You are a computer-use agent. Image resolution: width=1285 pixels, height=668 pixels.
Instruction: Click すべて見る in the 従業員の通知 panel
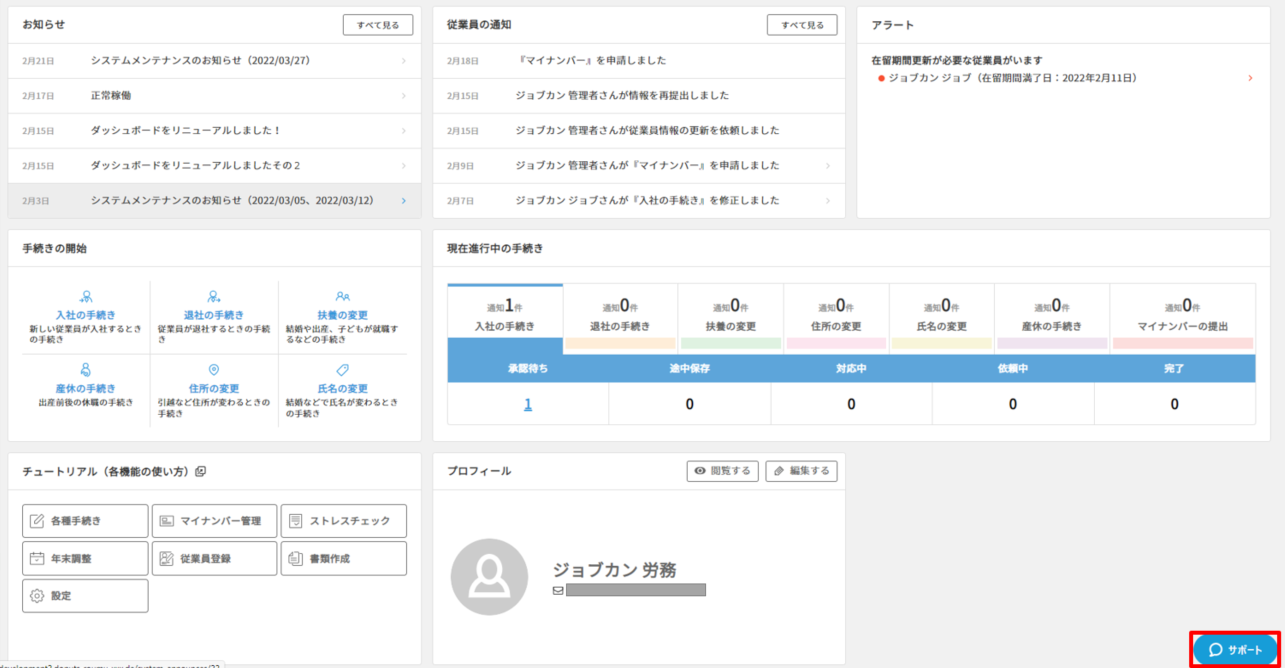802,25
